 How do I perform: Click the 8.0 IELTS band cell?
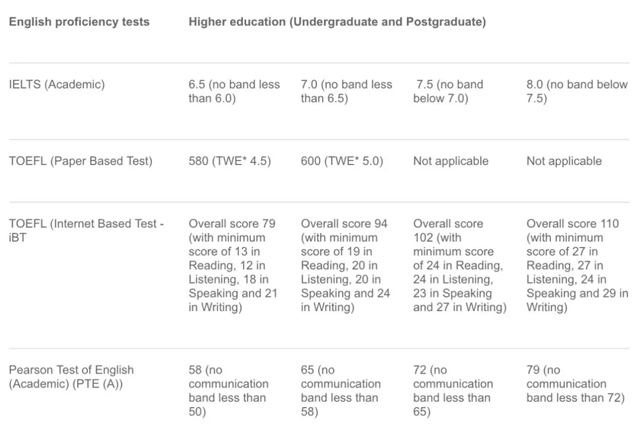point(577,91)
